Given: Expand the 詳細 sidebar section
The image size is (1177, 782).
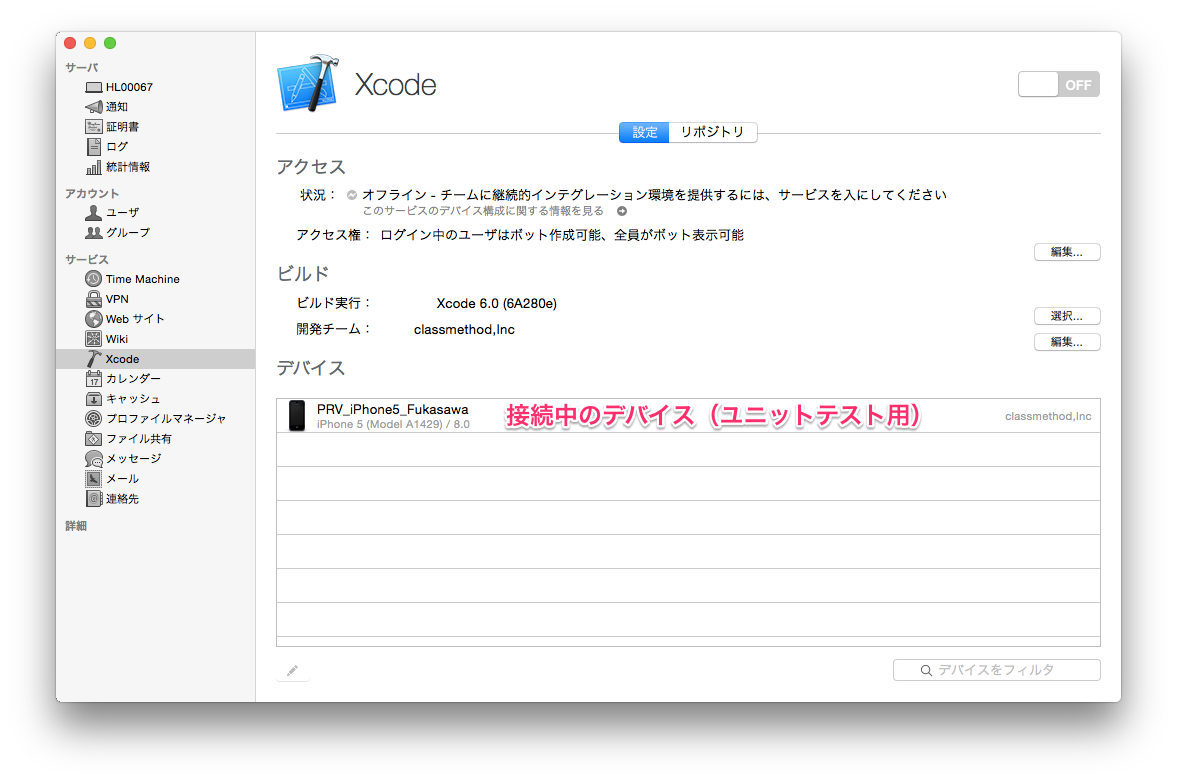Looking at the screenshot, I should (76, 526).
